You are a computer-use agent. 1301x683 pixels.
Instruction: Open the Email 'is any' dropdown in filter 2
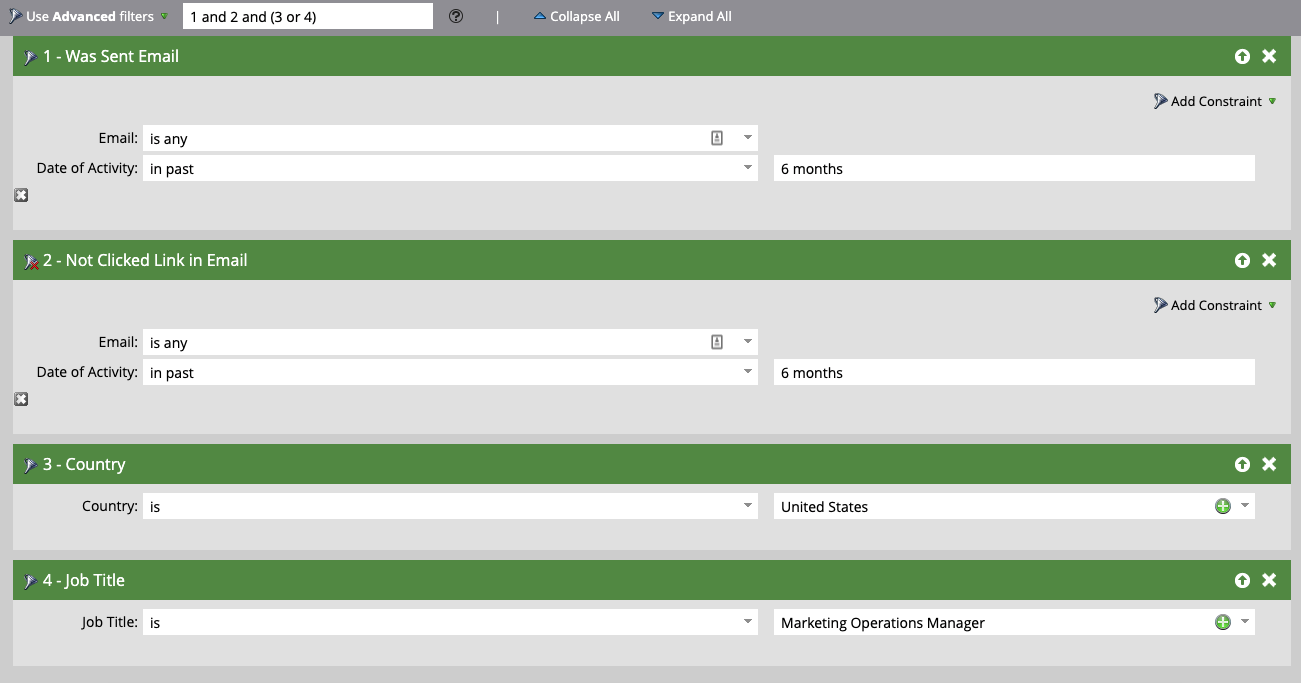pyautogui.click(x=748, y=341)
